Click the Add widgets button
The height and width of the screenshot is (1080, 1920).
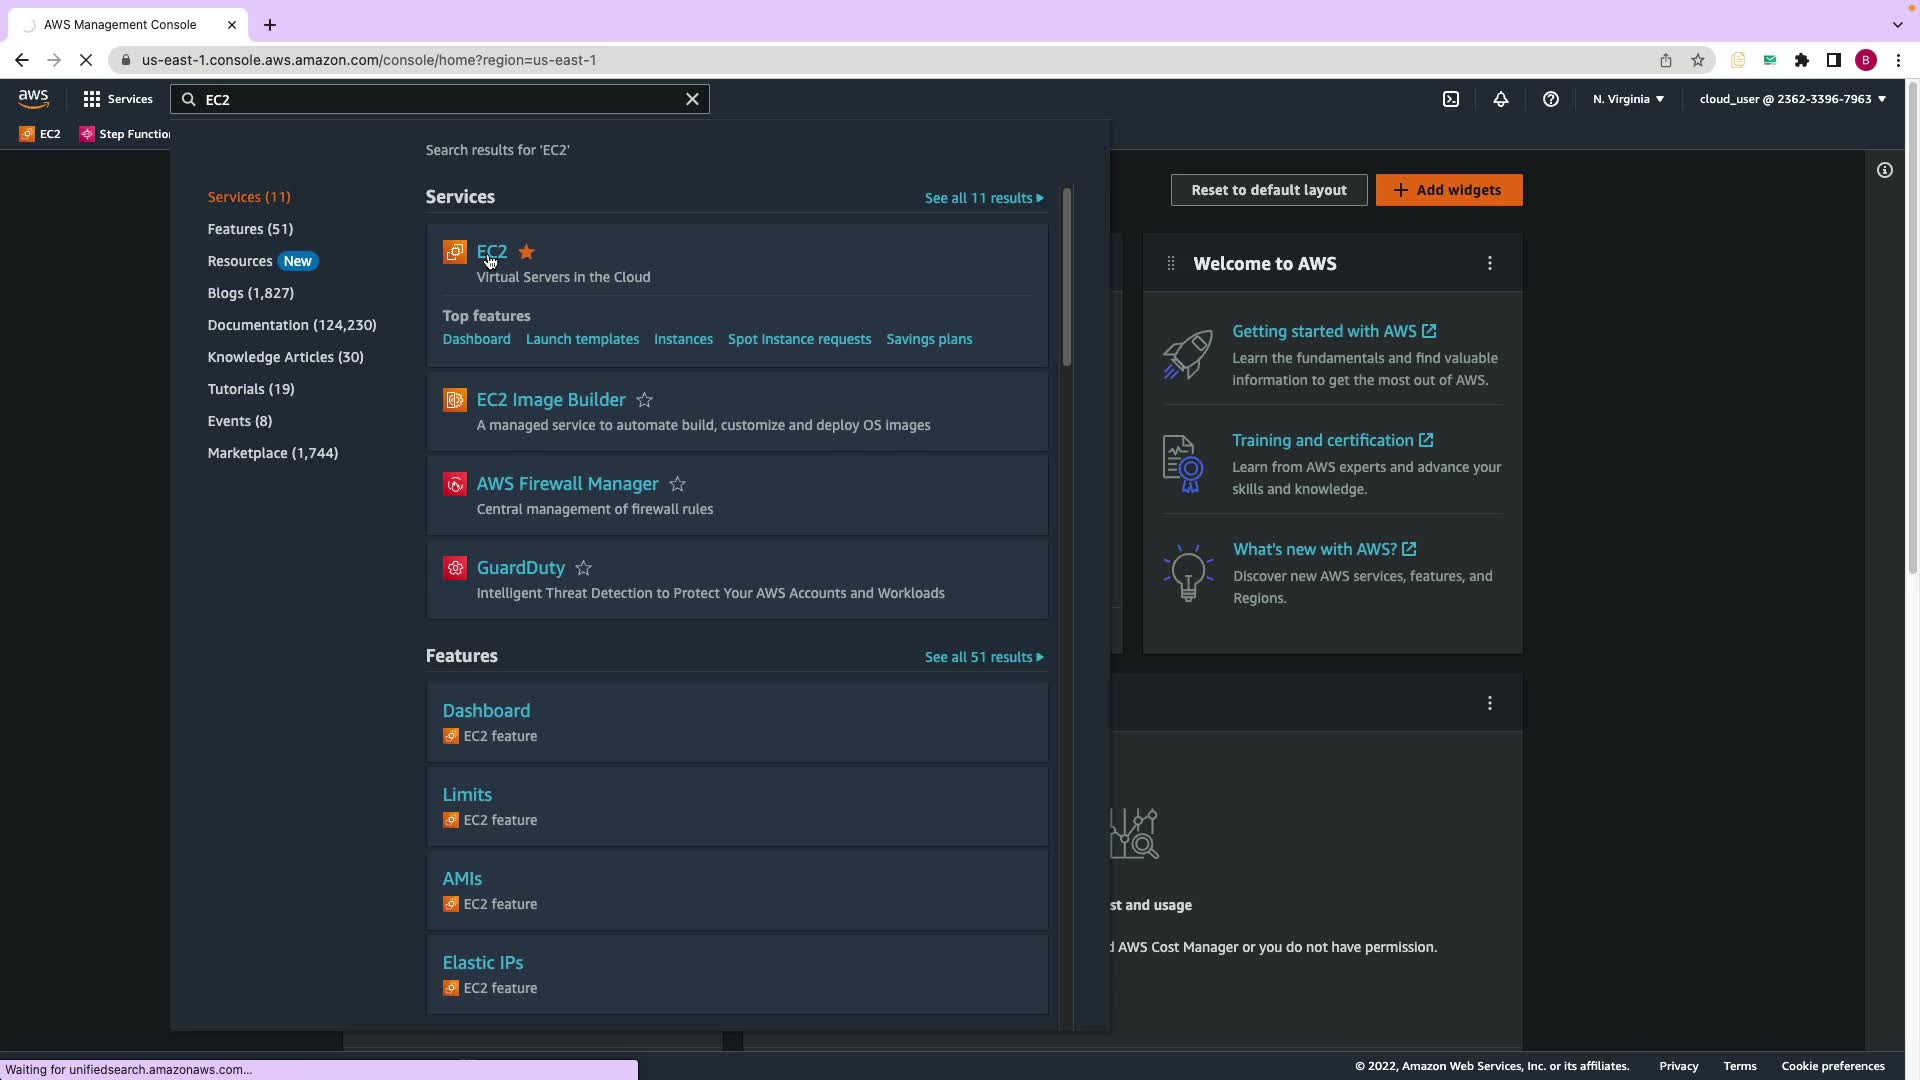1449,190
